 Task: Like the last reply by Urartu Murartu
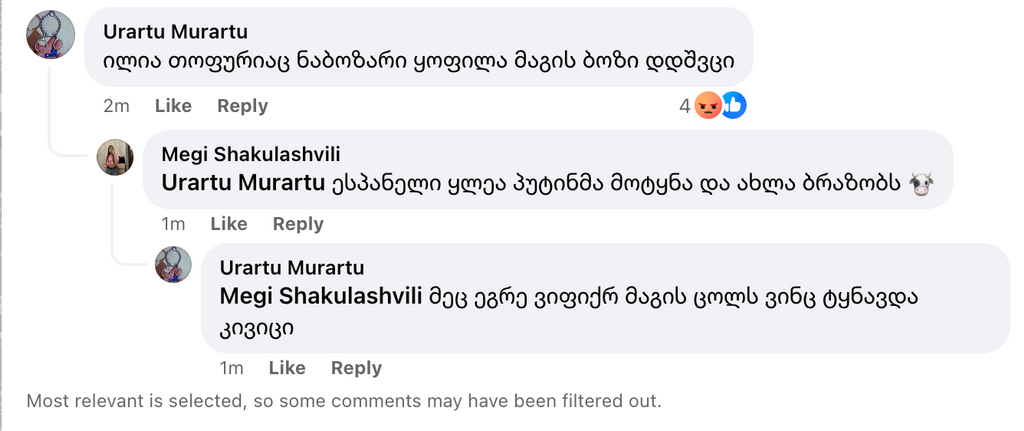click(287, 368)
